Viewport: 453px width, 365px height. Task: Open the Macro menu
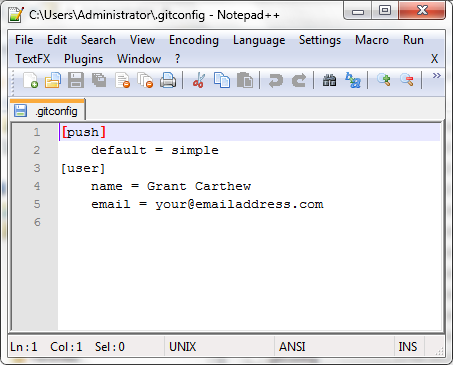click(372, 40)
